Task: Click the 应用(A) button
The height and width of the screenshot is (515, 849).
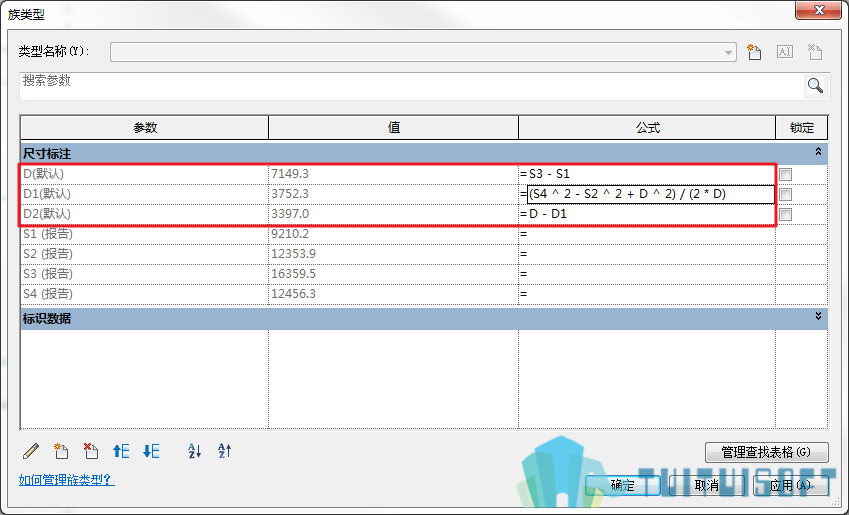Action: (x=791, y=485)
